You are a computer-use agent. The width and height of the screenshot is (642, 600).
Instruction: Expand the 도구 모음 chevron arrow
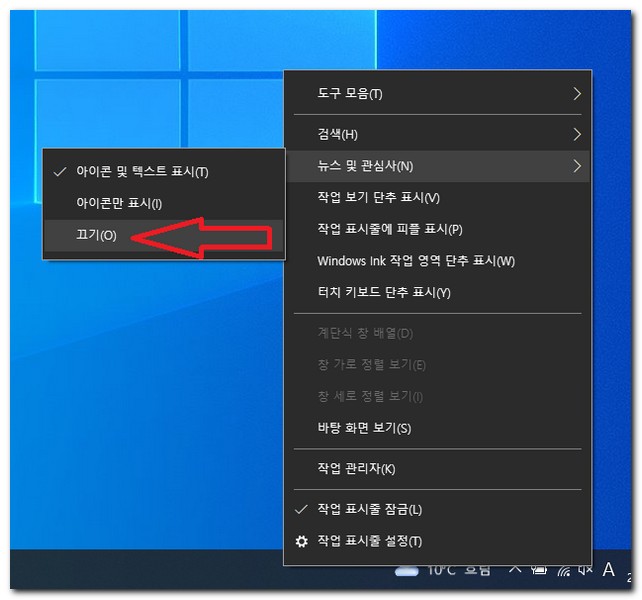coord(577,94)
